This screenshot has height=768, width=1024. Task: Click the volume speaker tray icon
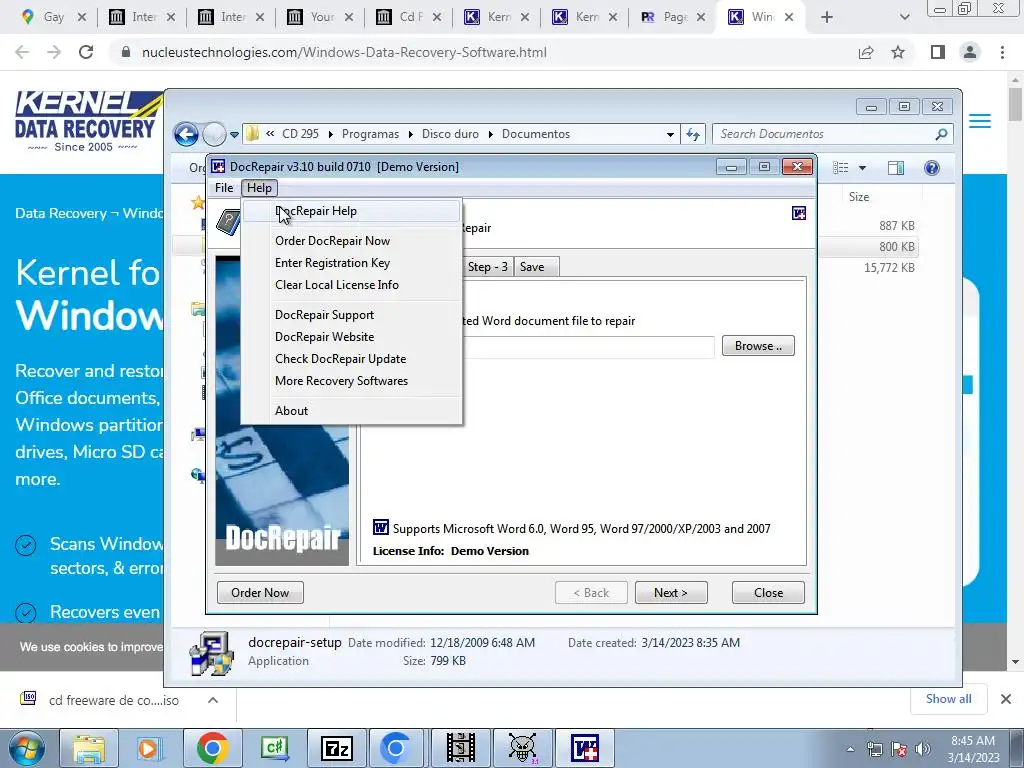click(922, 749)
